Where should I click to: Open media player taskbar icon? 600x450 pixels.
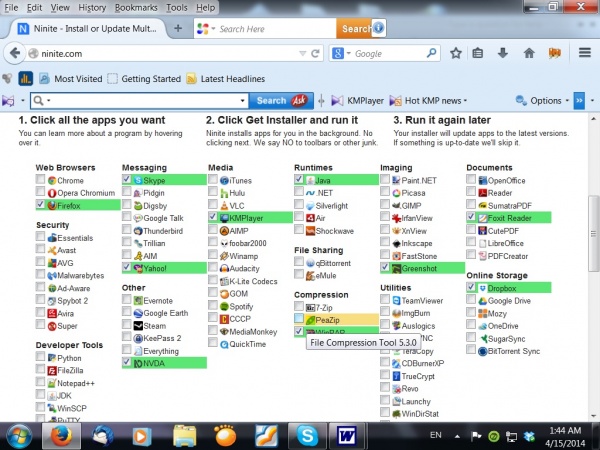pos(142,436)
